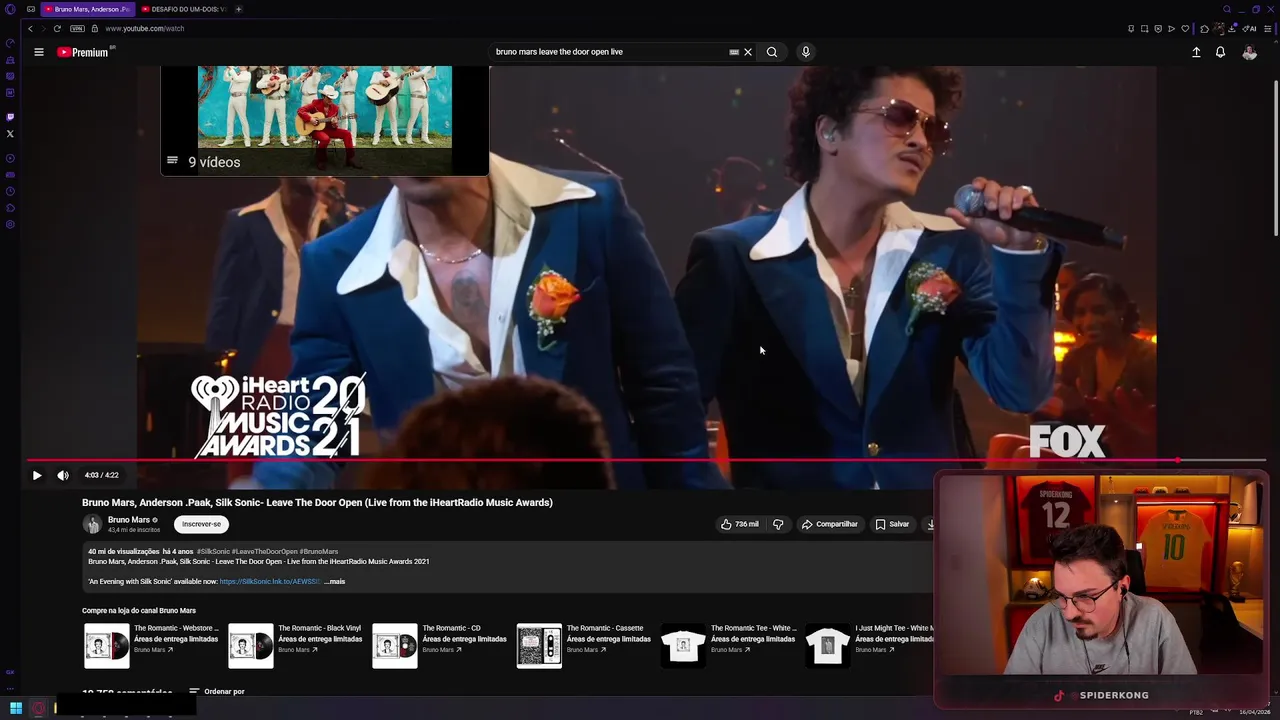Open The Romantic - Cassette product
The height and width of the screenshot is (720, 1280).
point(583,645)
